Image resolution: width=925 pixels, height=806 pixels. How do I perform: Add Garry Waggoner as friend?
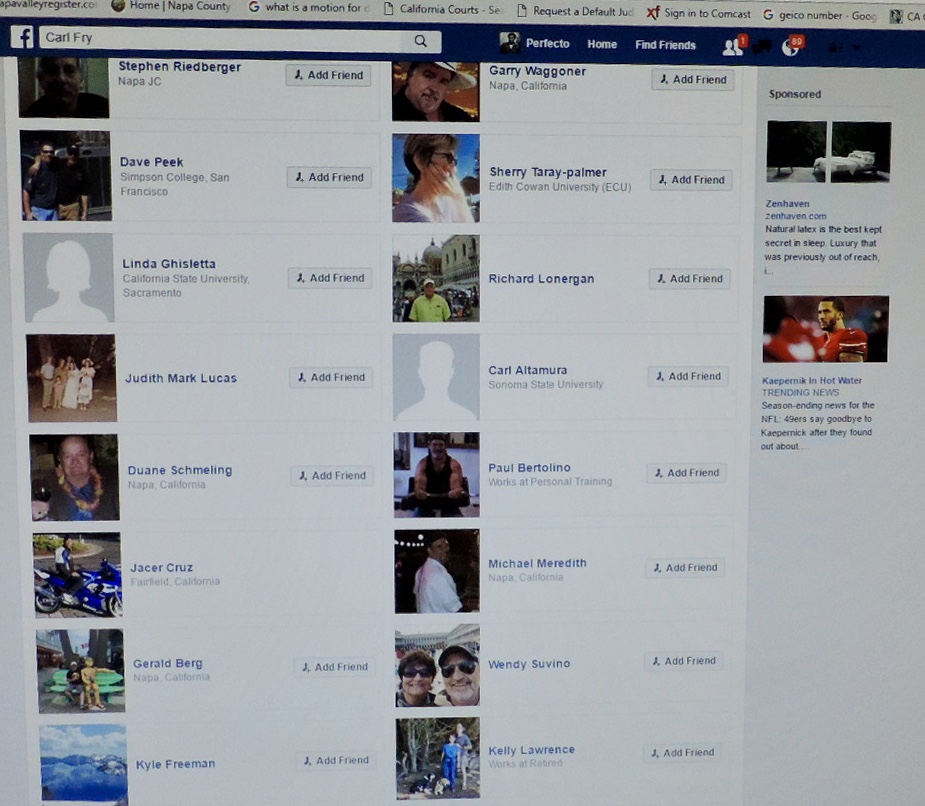point(693,79)
